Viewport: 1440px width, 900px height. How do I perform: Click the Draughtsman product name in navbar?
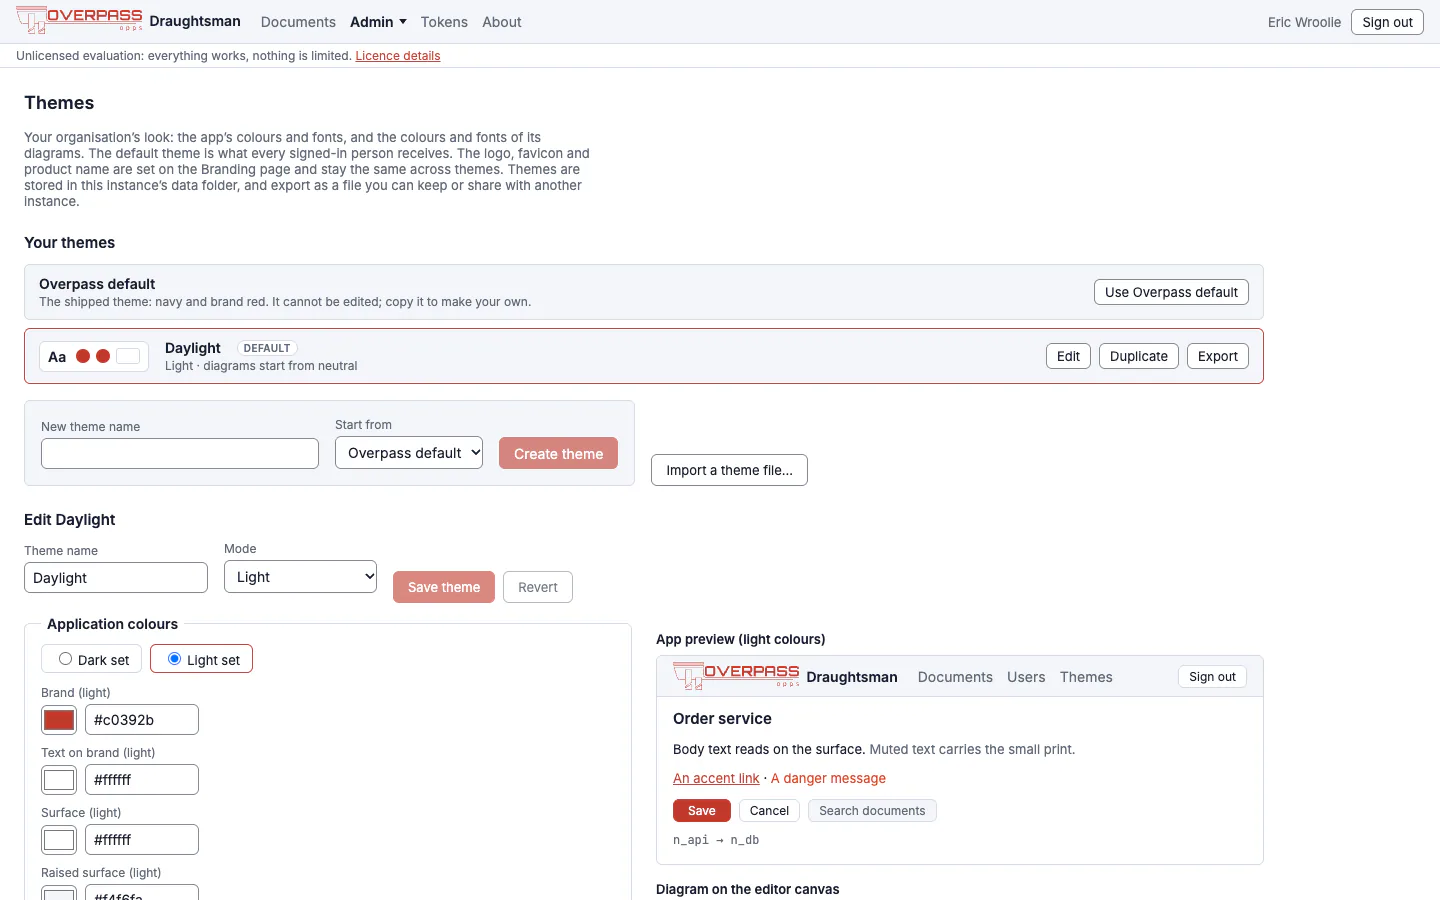195,21
